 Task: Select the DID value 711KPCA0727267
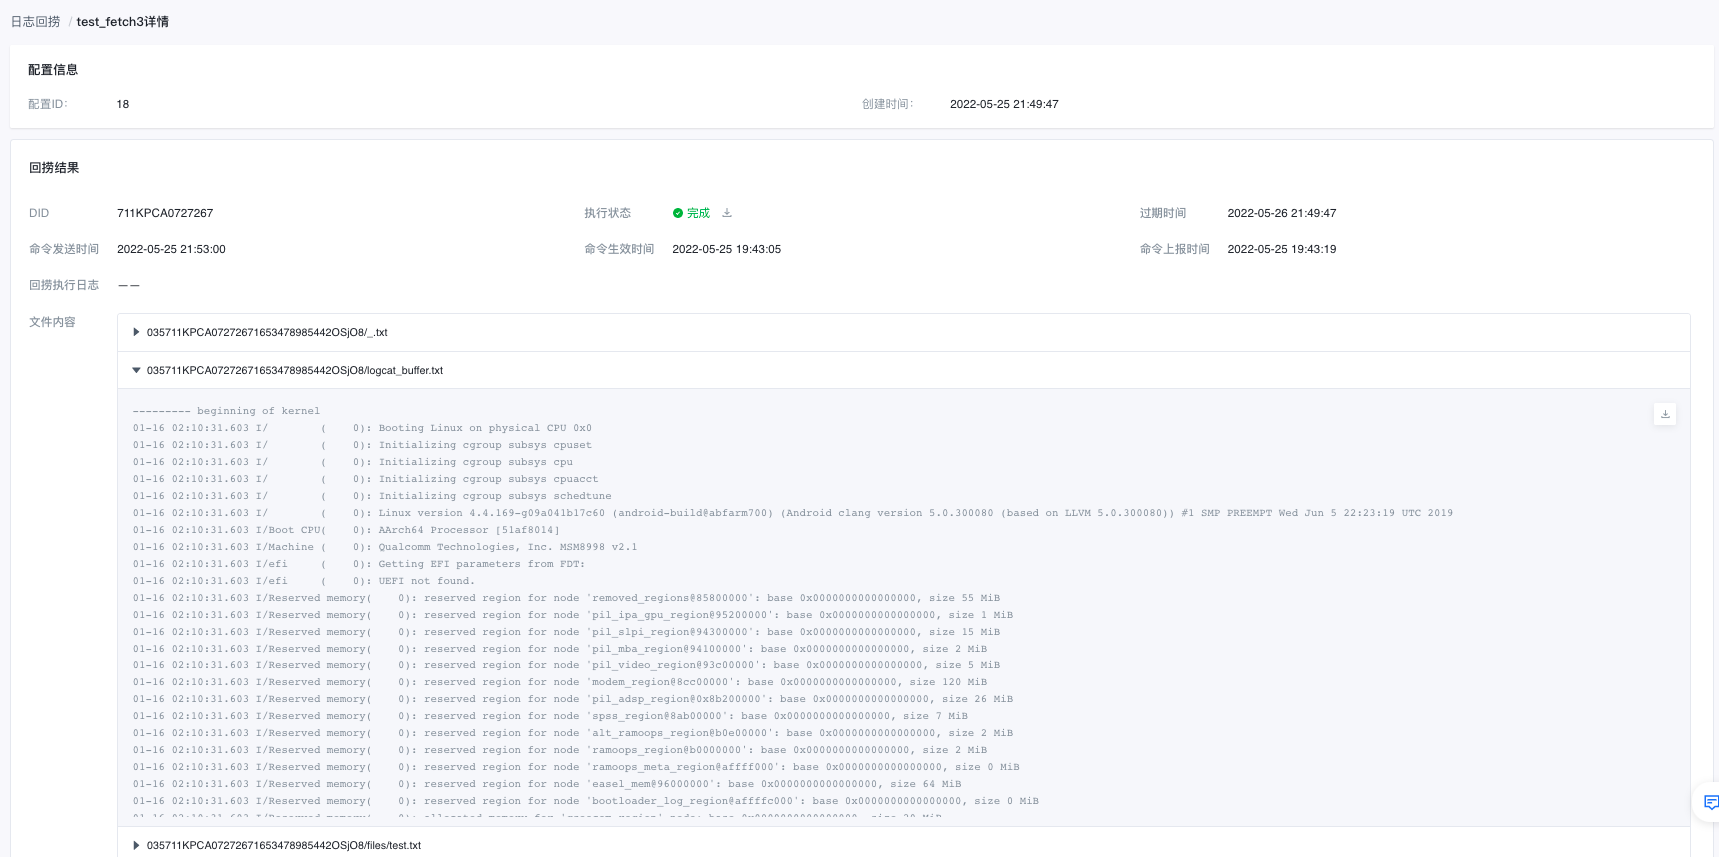[165, 213]
